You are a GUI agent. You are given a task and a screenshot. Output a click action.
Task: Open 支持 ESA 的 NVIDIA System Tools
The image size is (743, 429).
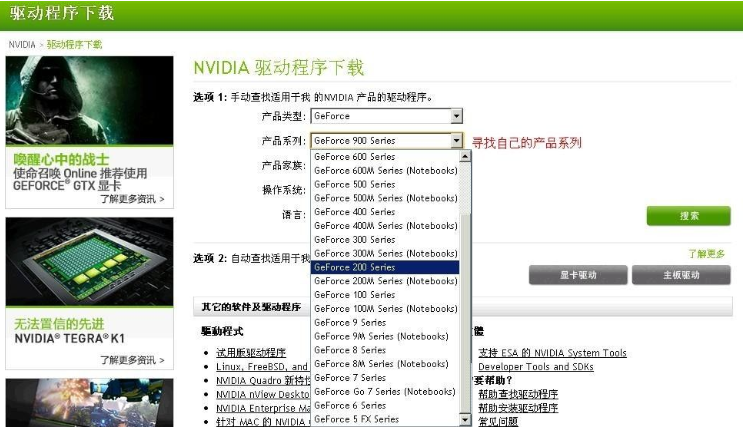(552, 353)
